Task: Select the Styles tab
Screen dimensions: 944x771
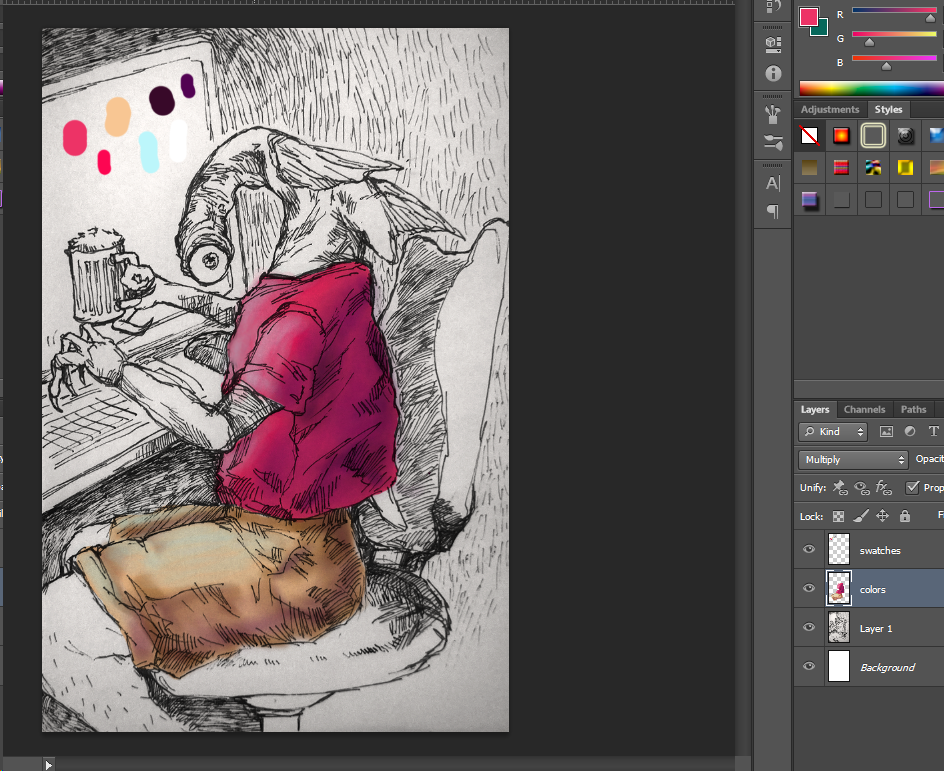Action: click(x=888, y=110)
